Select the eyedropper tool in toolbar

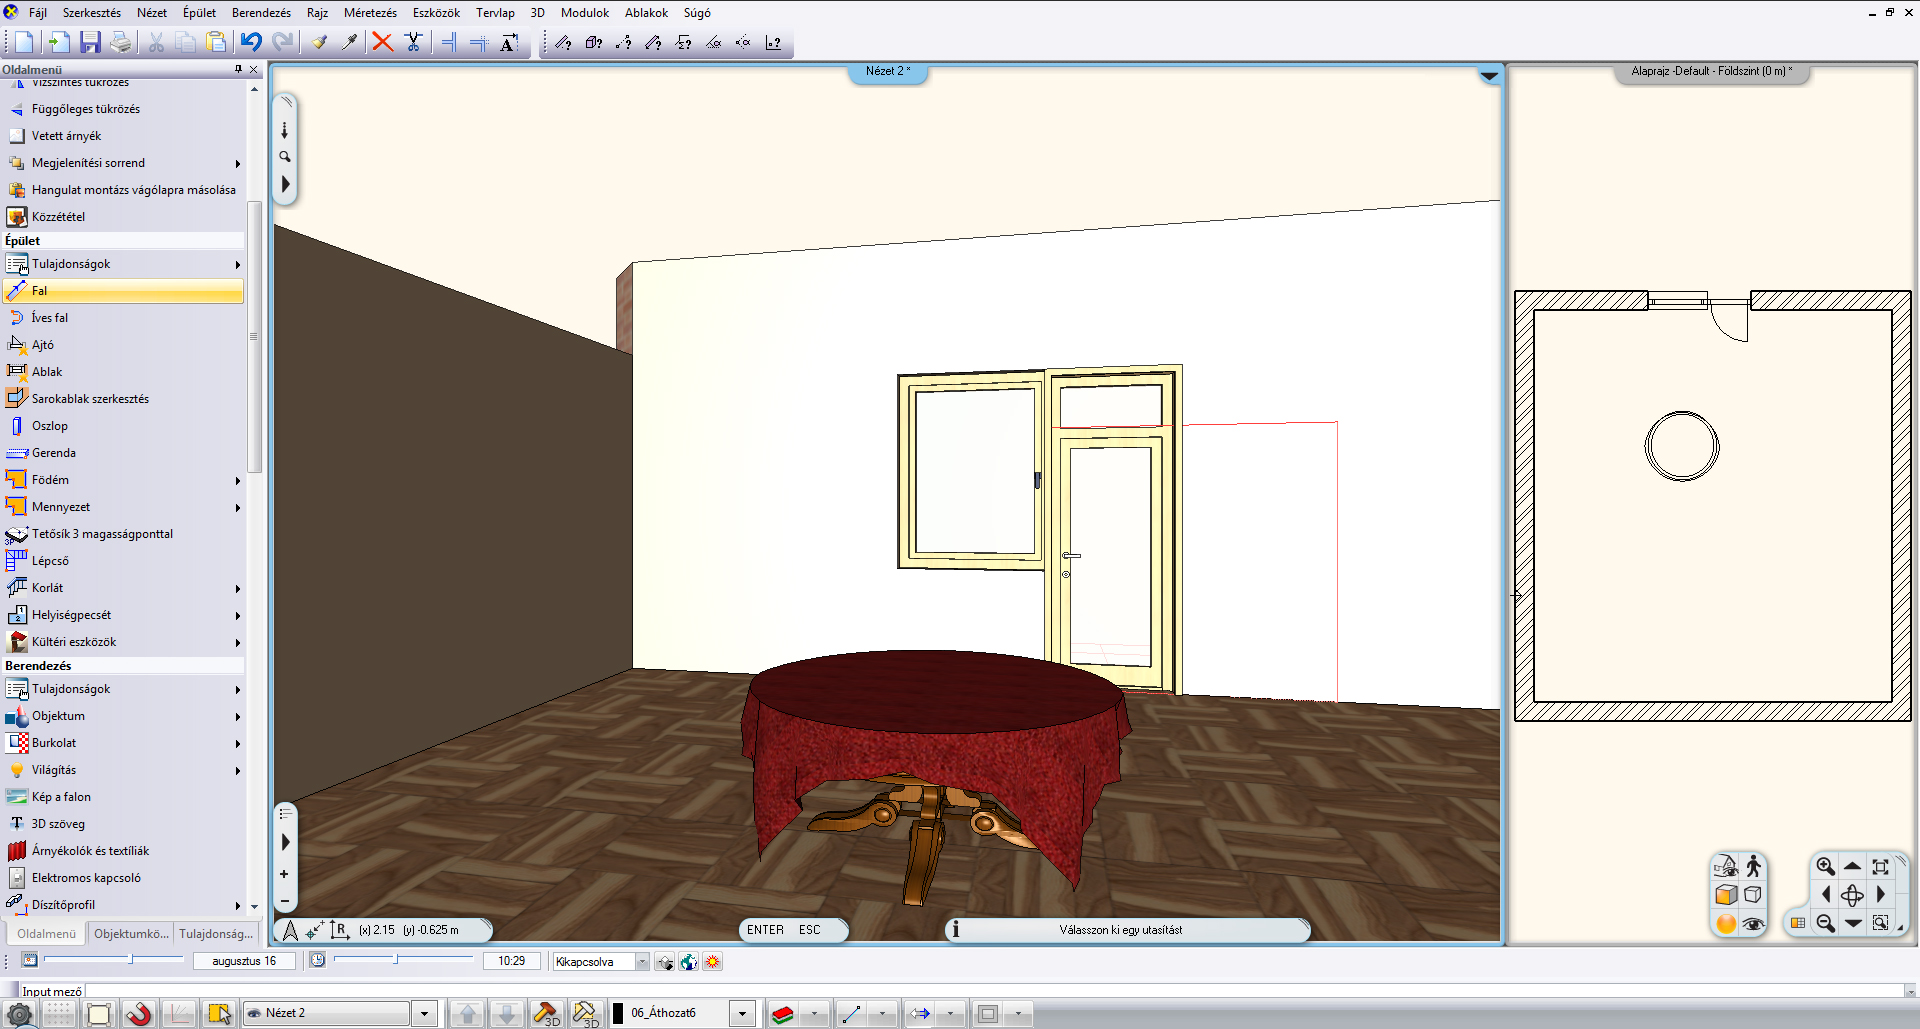click(x=349, y=42)
